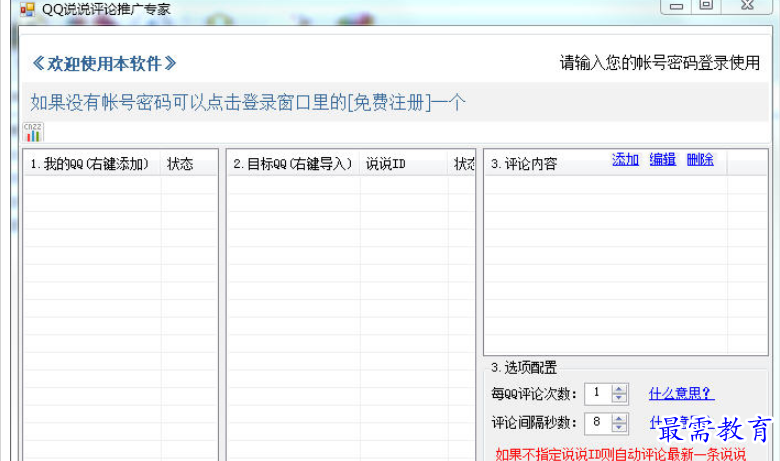Minimize the QQ说说评论推广专家 window
The image size is (780, 461).
676,6
